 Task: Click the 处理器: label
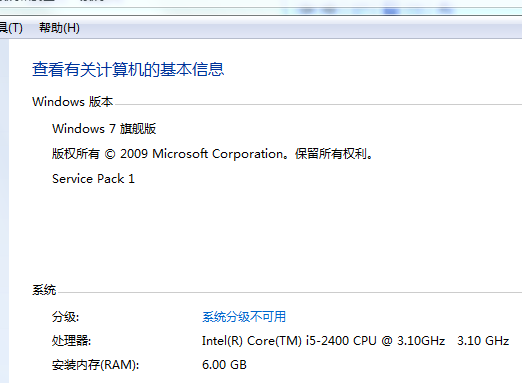71,341
